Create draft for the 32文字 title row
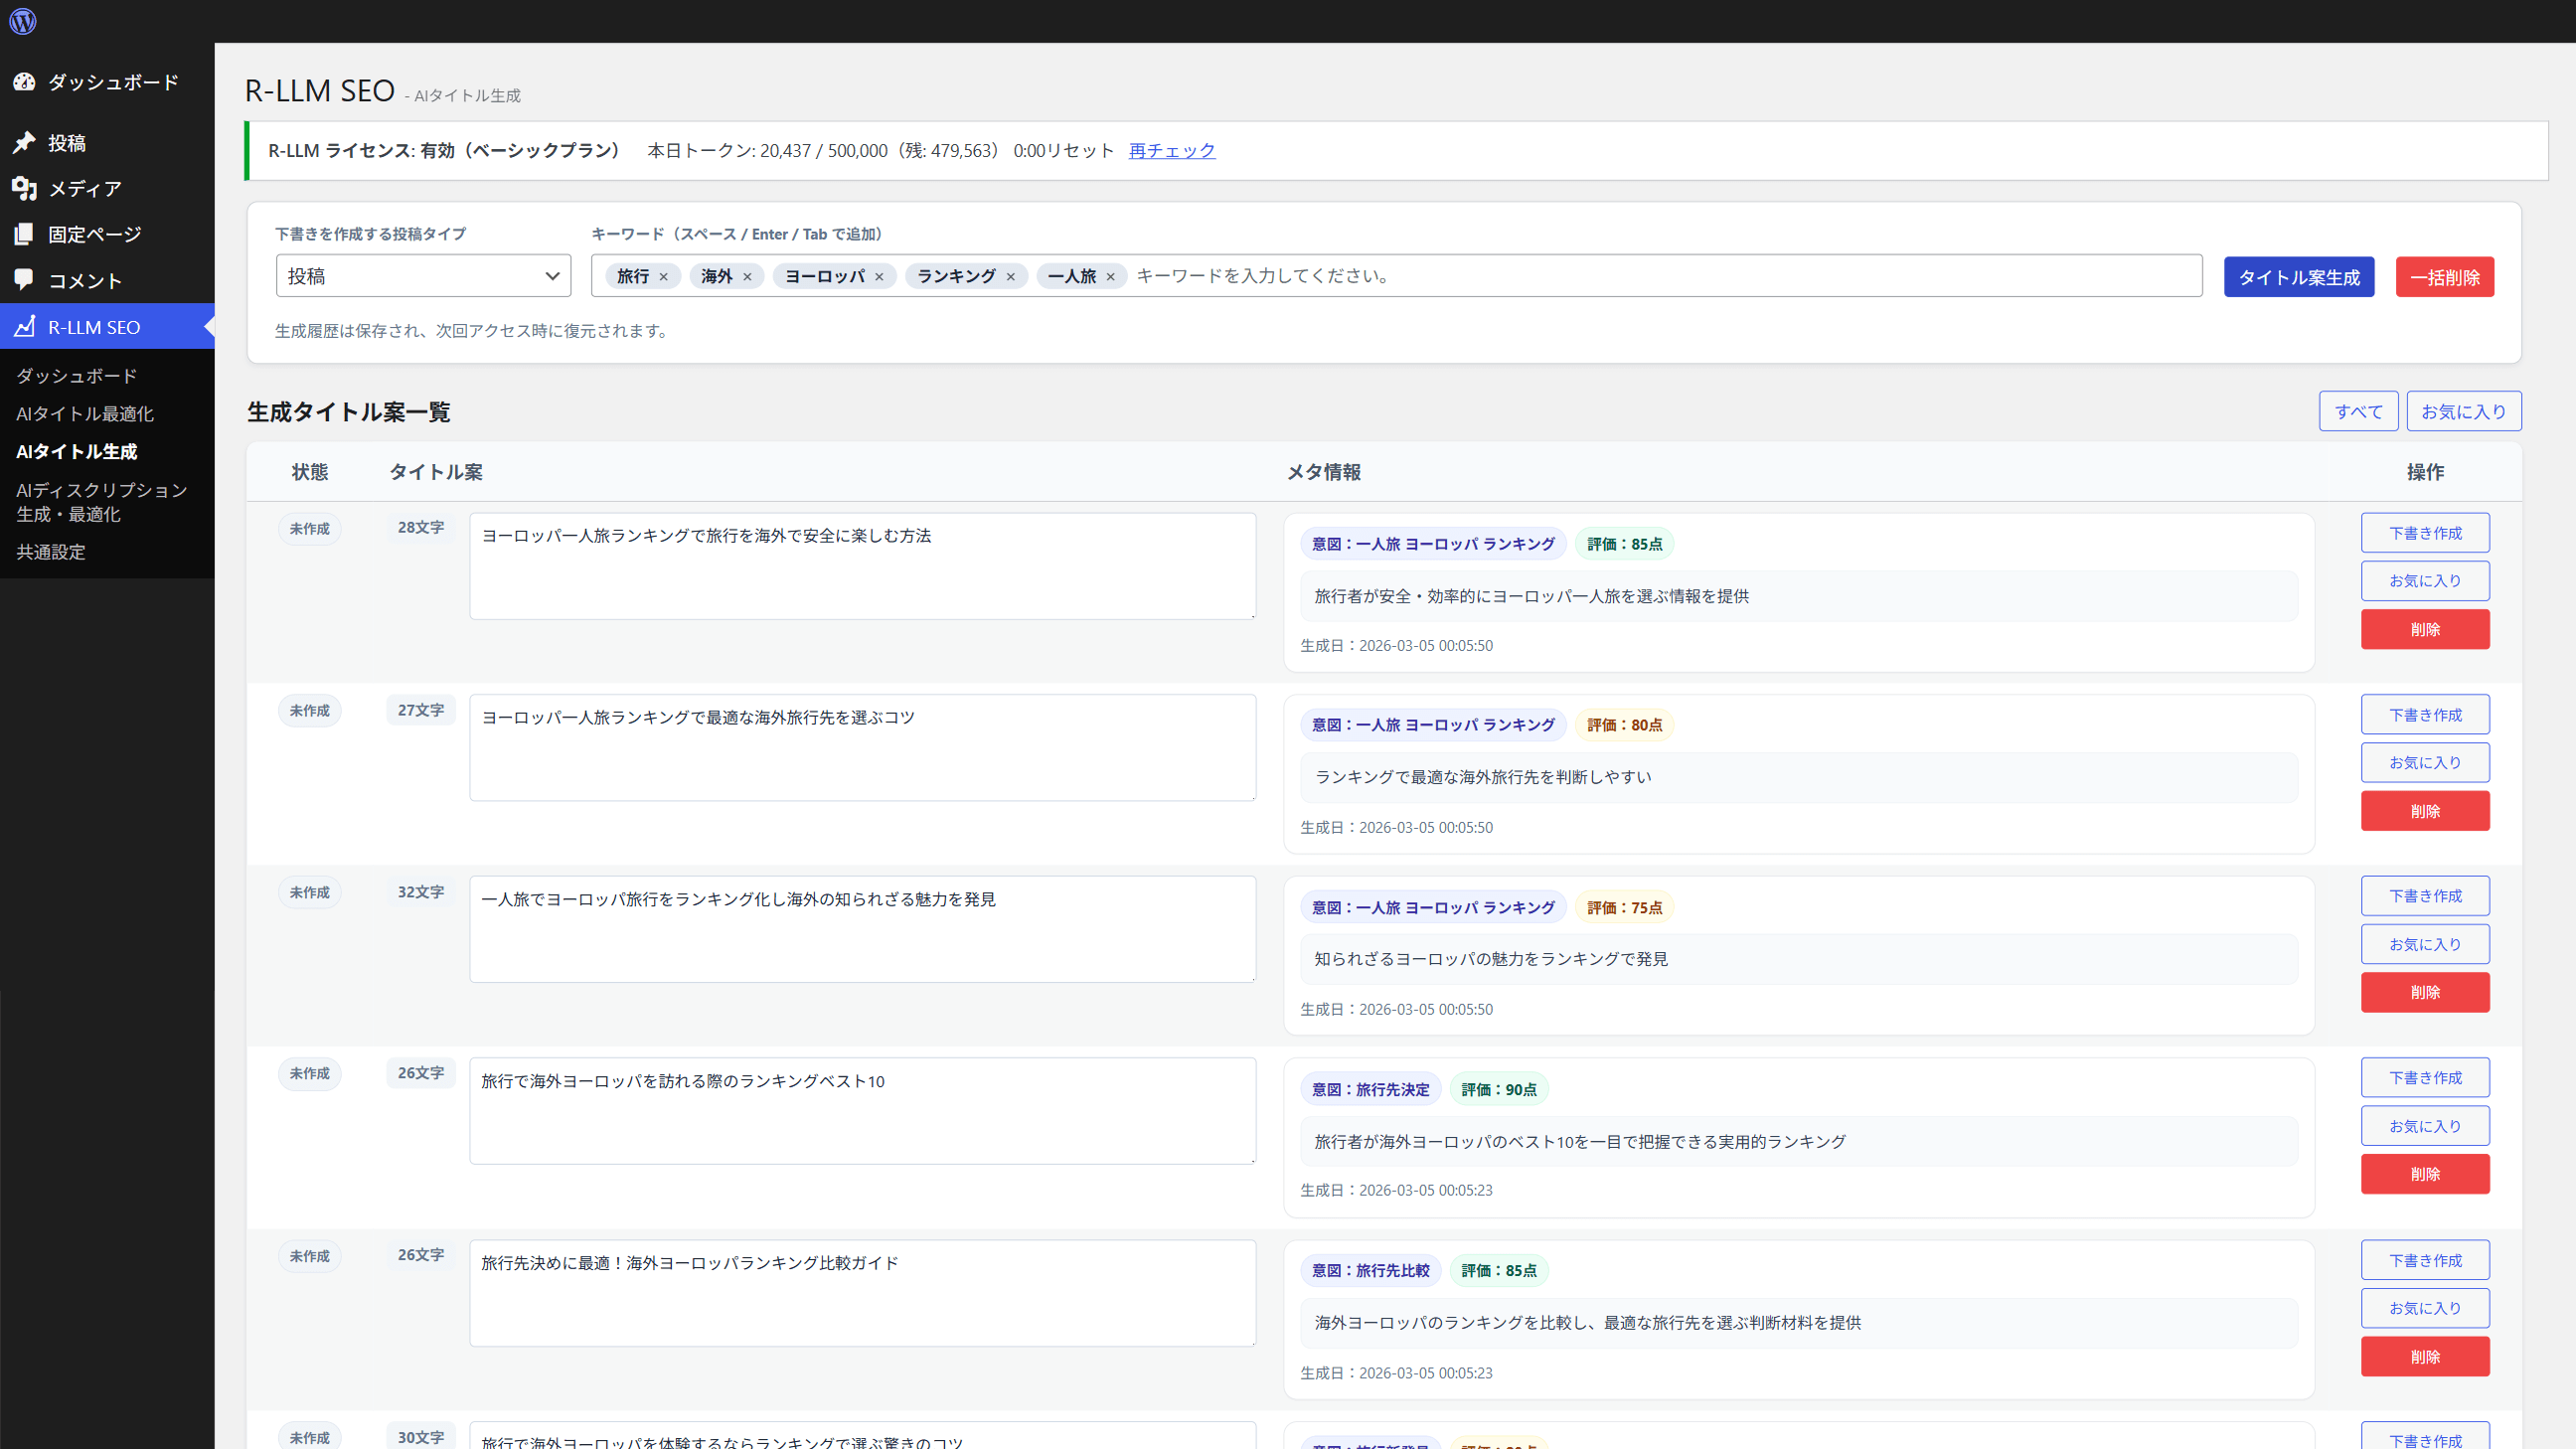Image resolution: width=2576 pixels, height=1449 pixels. pyautogui.click(x=2426, y=896)
